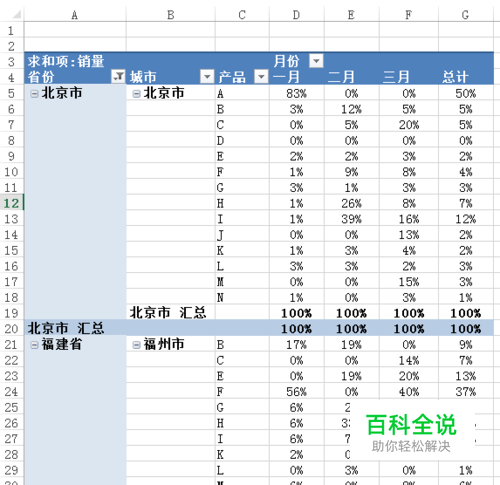Click the 总计 column label
This screenshot has width=500, height=485.
[x=455, y=77]
